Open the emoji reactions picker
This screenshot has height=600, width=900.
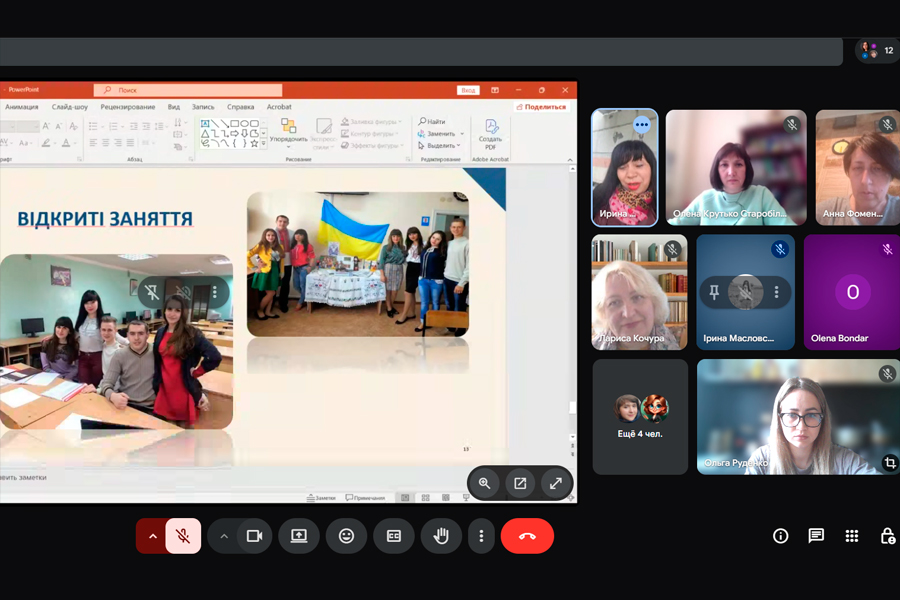(x=346, y=536)
